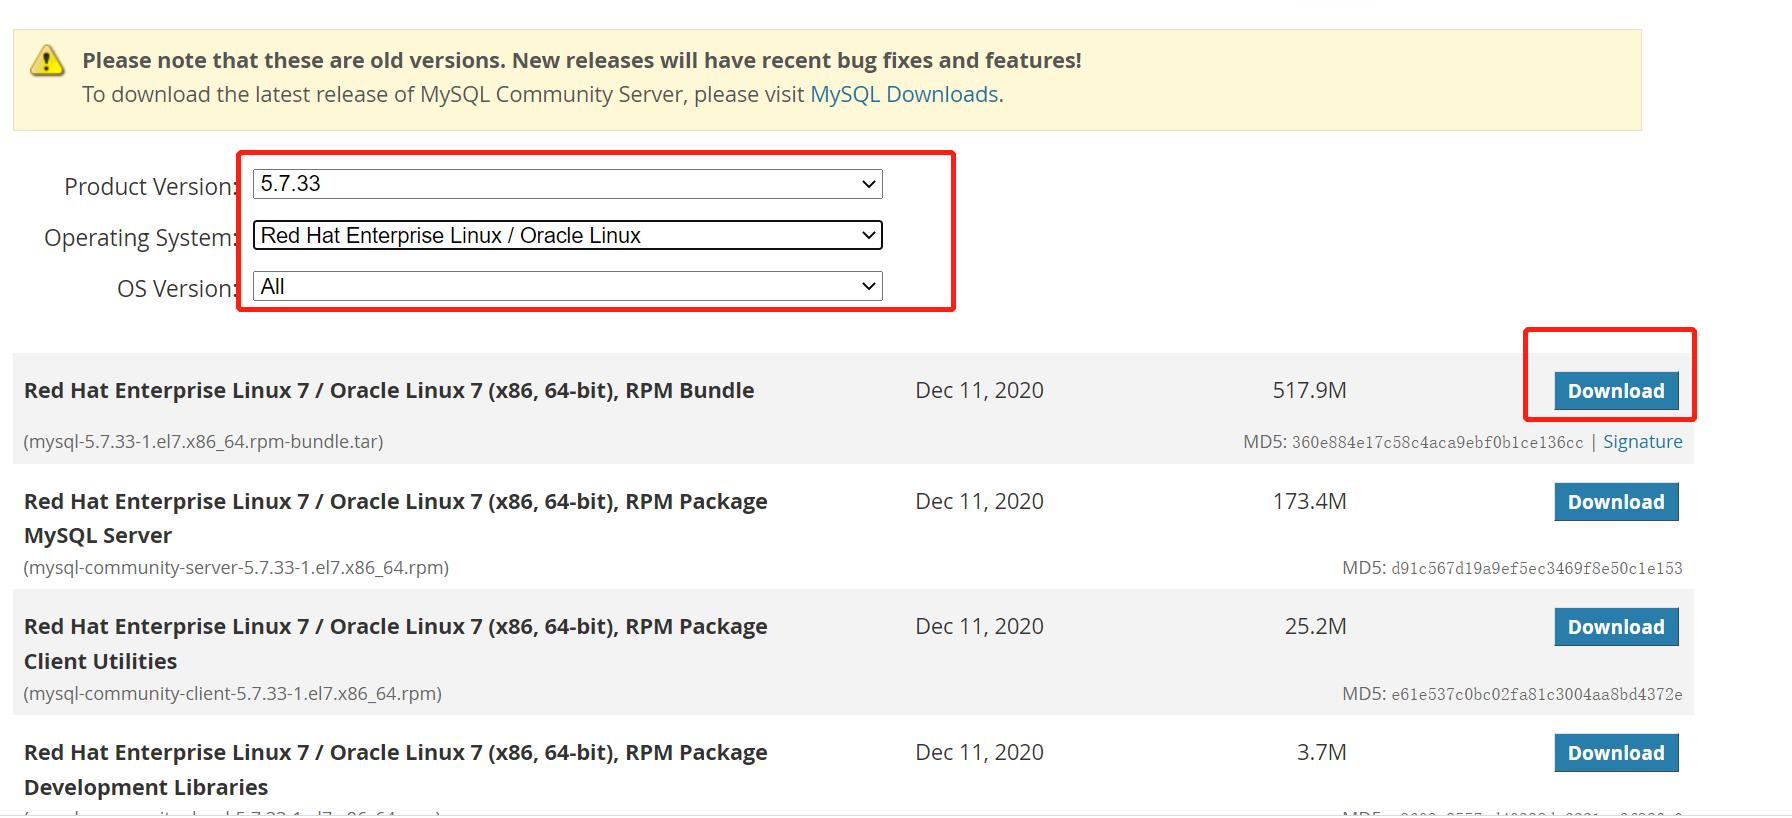Click the RPM Bundle date Dec 11, 2020

[x=979, y=391]
